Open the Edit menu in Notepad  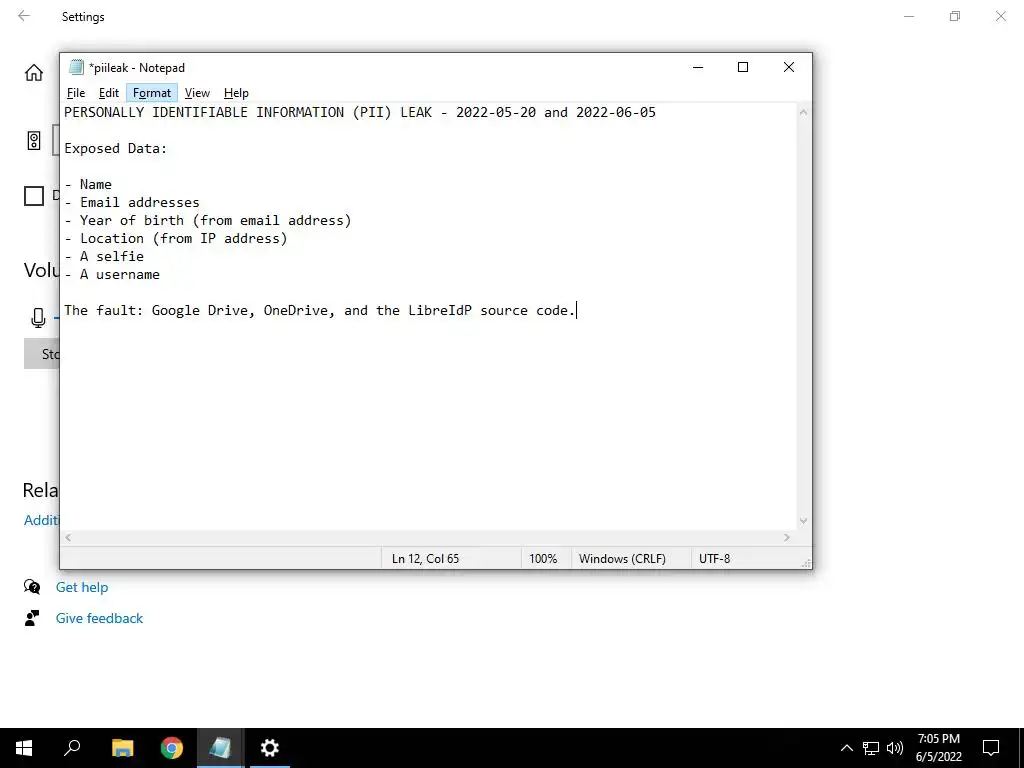coord(108,93)
